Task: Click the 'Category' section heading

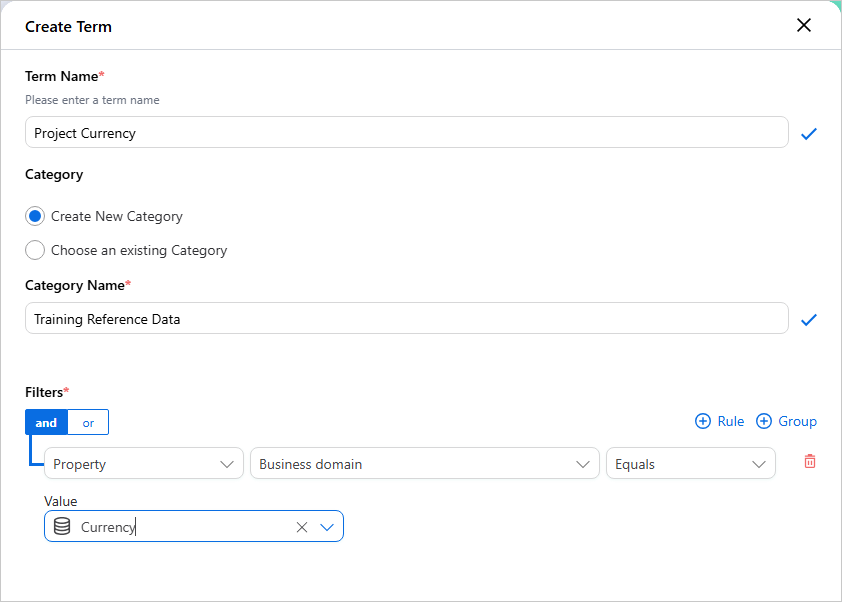Action: coord(54,175)
